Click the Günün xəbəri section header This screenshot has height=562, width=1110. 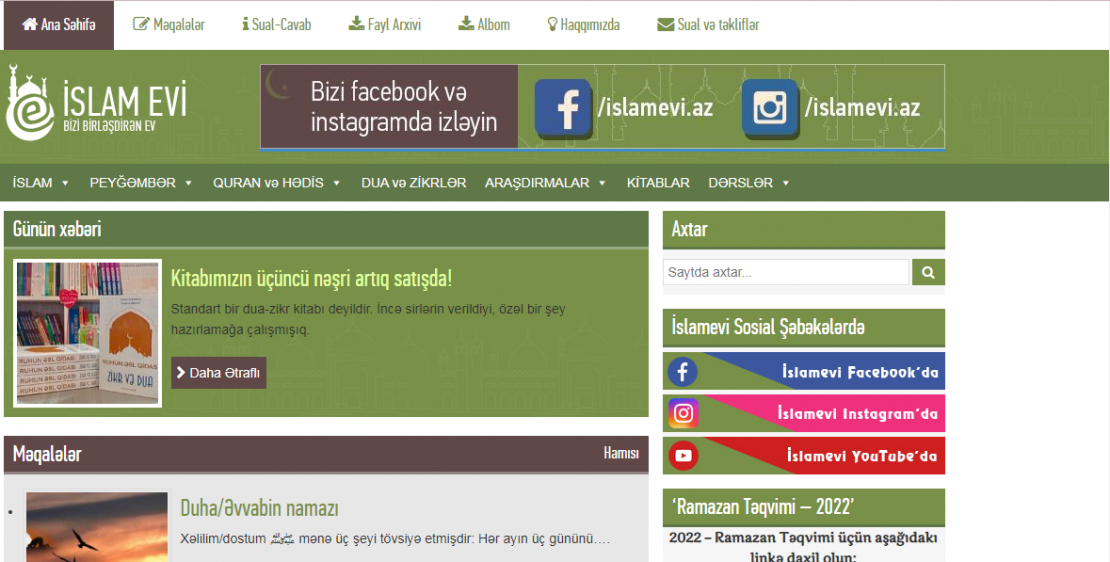[326, 229]
